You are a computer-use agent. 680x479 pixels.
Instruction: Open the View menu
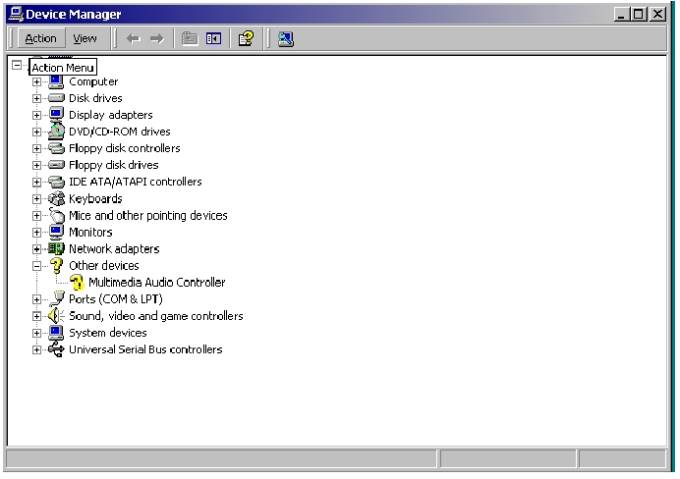tap(85, 39)
